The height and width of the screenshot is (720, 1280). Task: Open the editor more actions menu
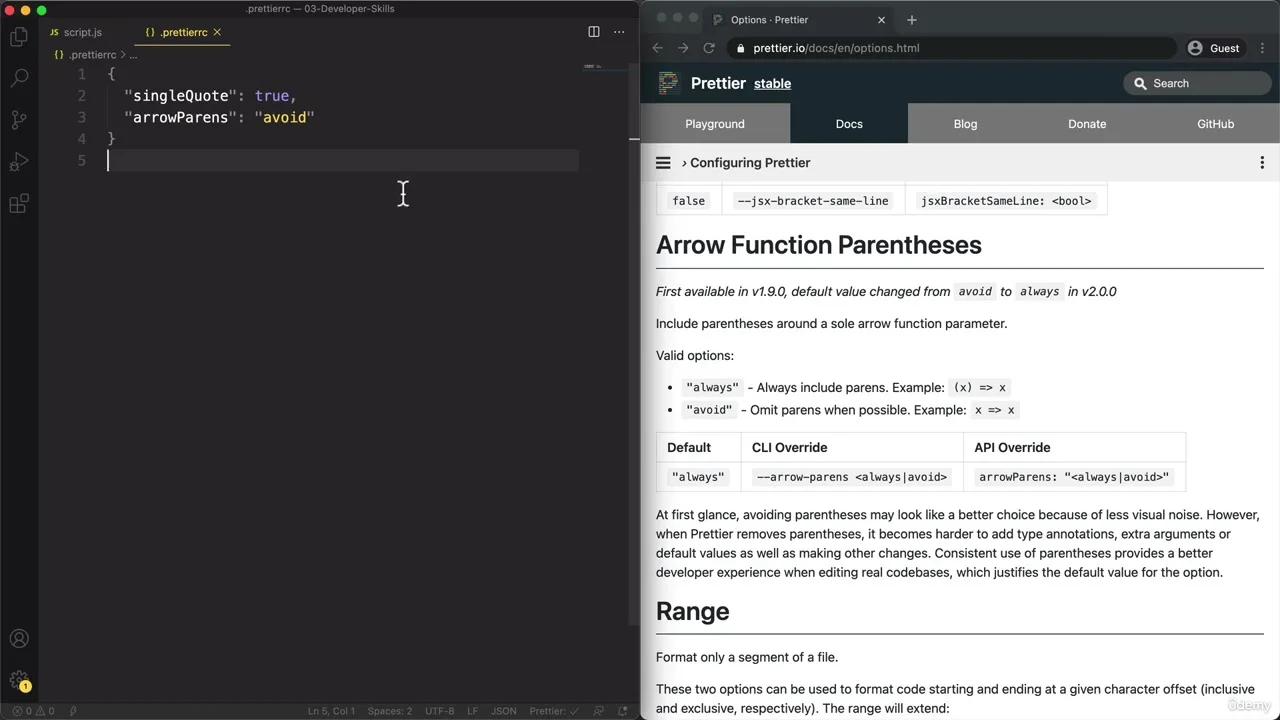pyautogui.click(x=619, y=32)
